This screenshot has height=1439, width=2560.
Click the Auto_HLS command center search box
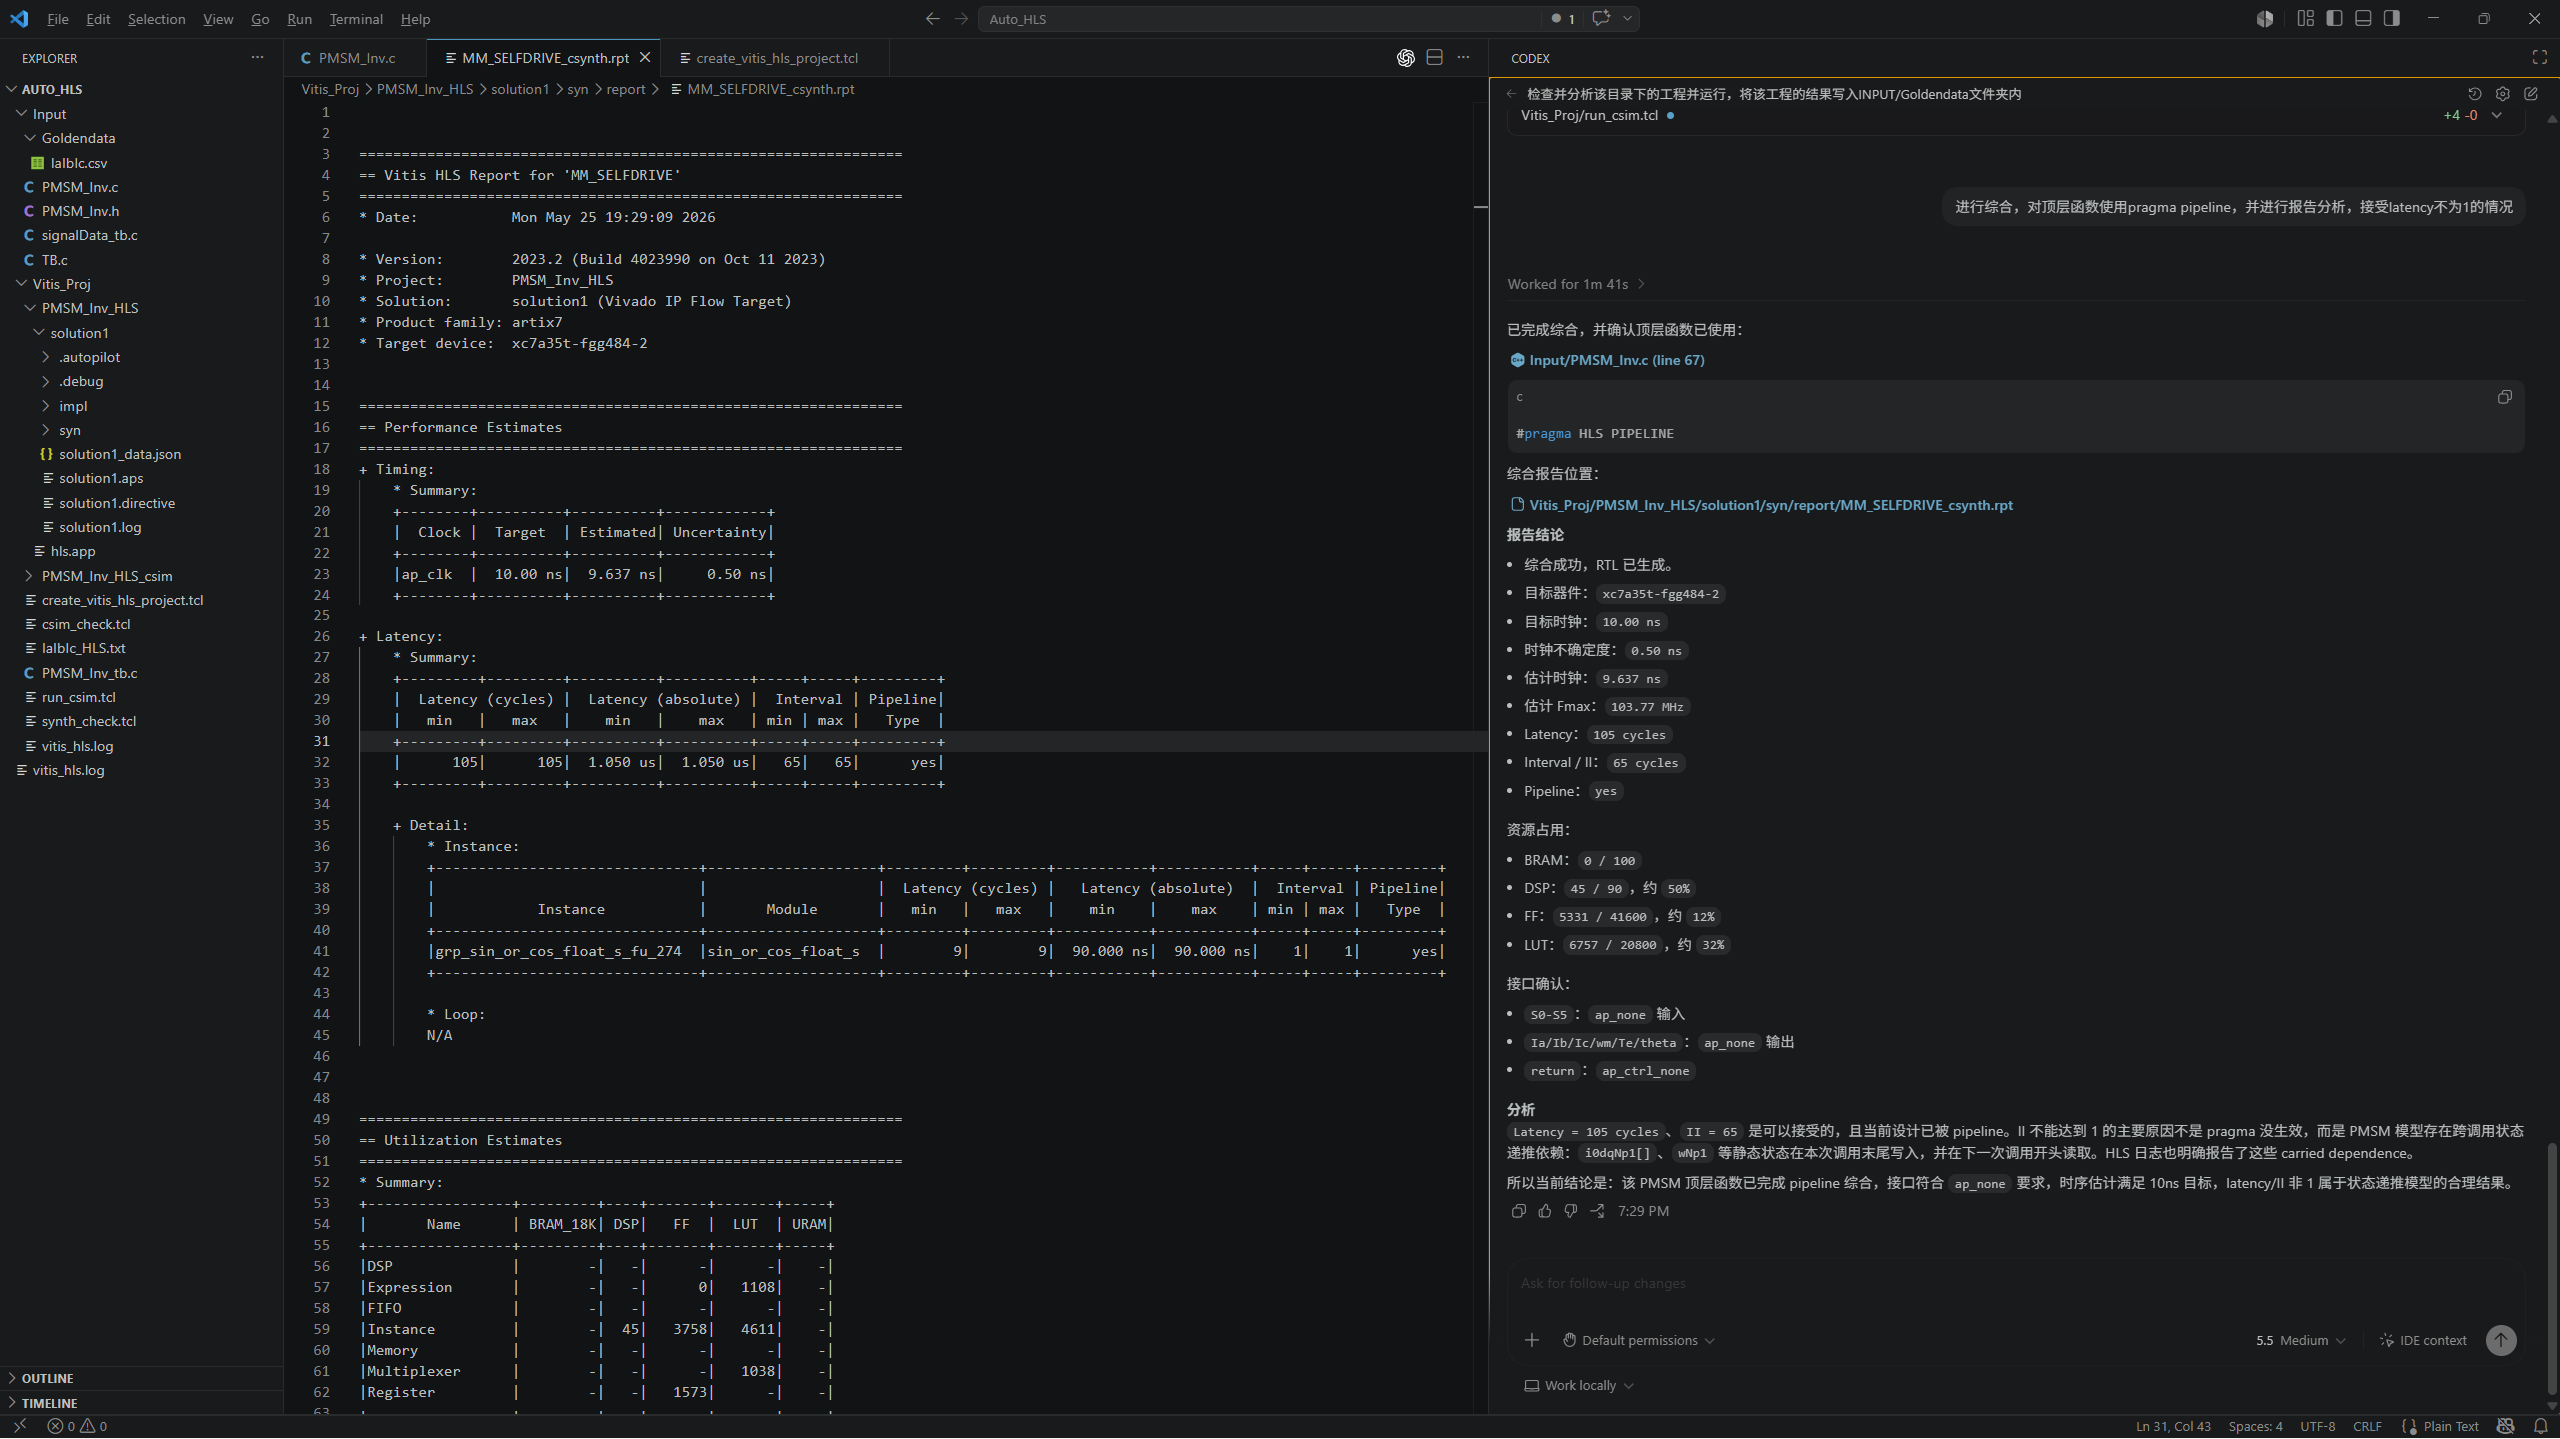[x=1260, y=19]
